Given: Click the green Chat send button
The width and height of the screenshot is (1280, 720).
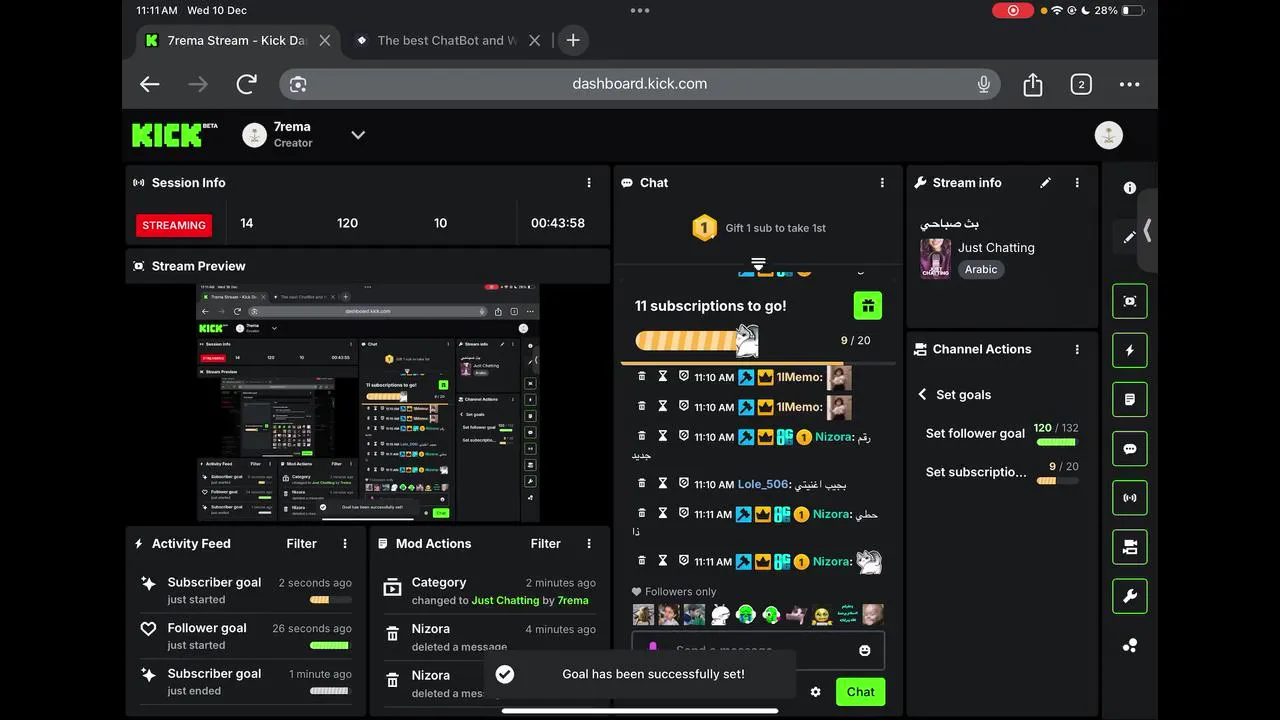Looking at the screenshot, I should [x=860, y=692].
